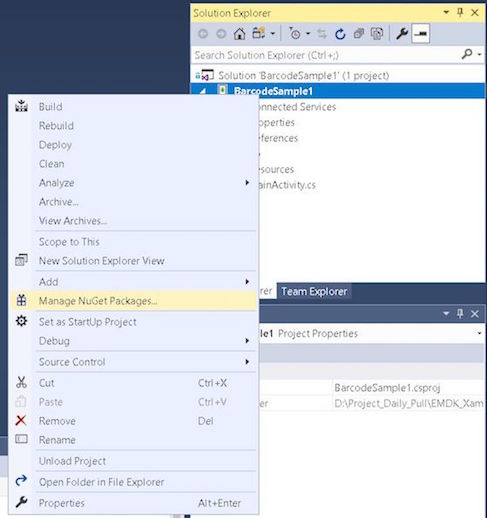Open Solution Explorer window position dropdown
The image size is (487, 518).
[446, 13]
